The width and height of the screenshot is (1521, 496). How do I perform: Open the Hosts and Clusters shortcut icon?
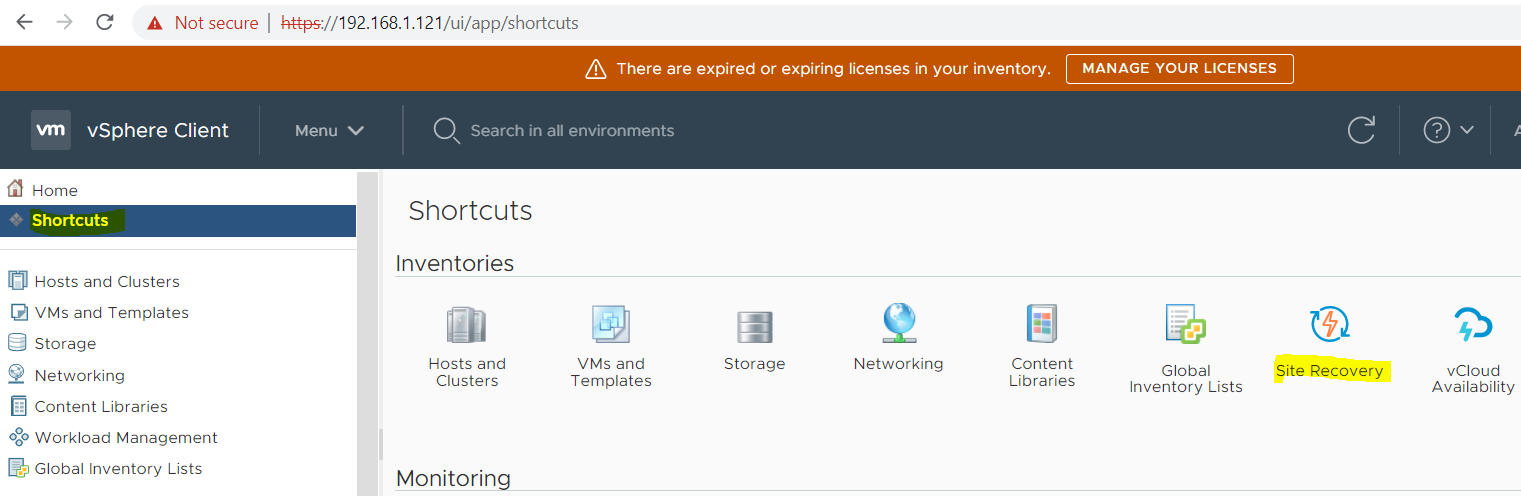[466, 326]
